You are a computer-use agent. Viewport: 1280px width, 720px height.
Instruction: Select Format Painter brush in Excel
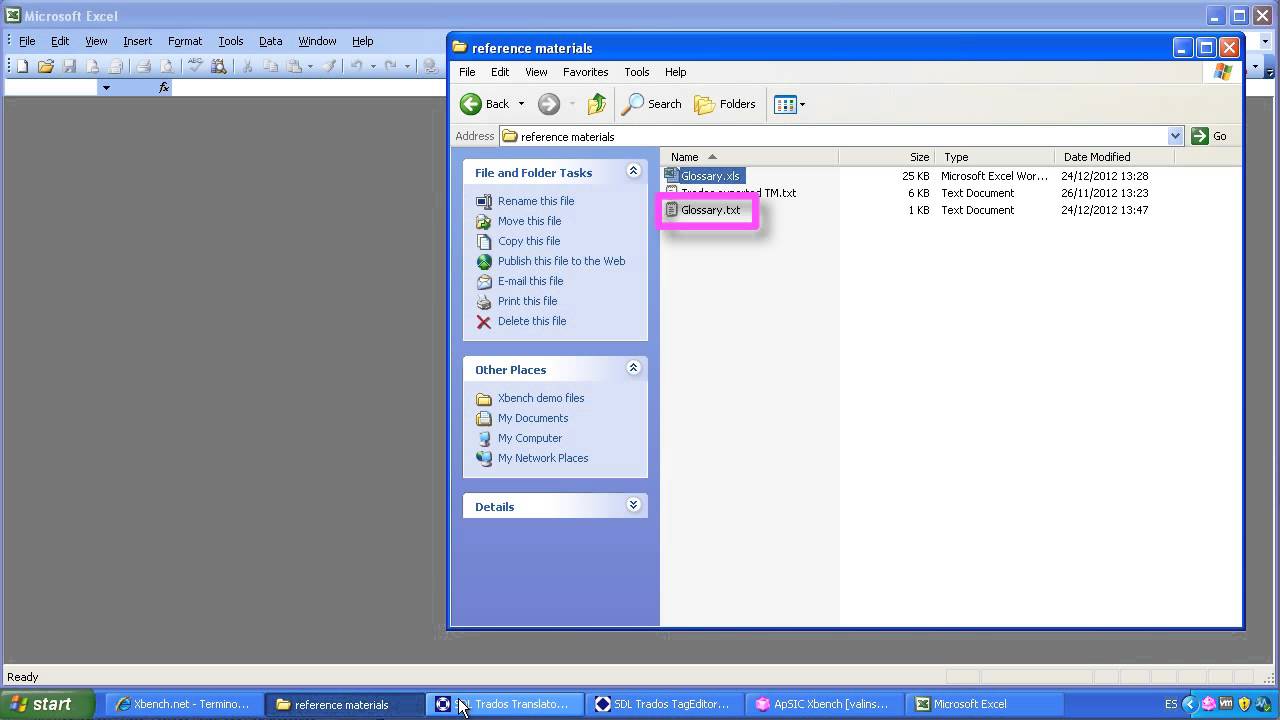point(328,66)
